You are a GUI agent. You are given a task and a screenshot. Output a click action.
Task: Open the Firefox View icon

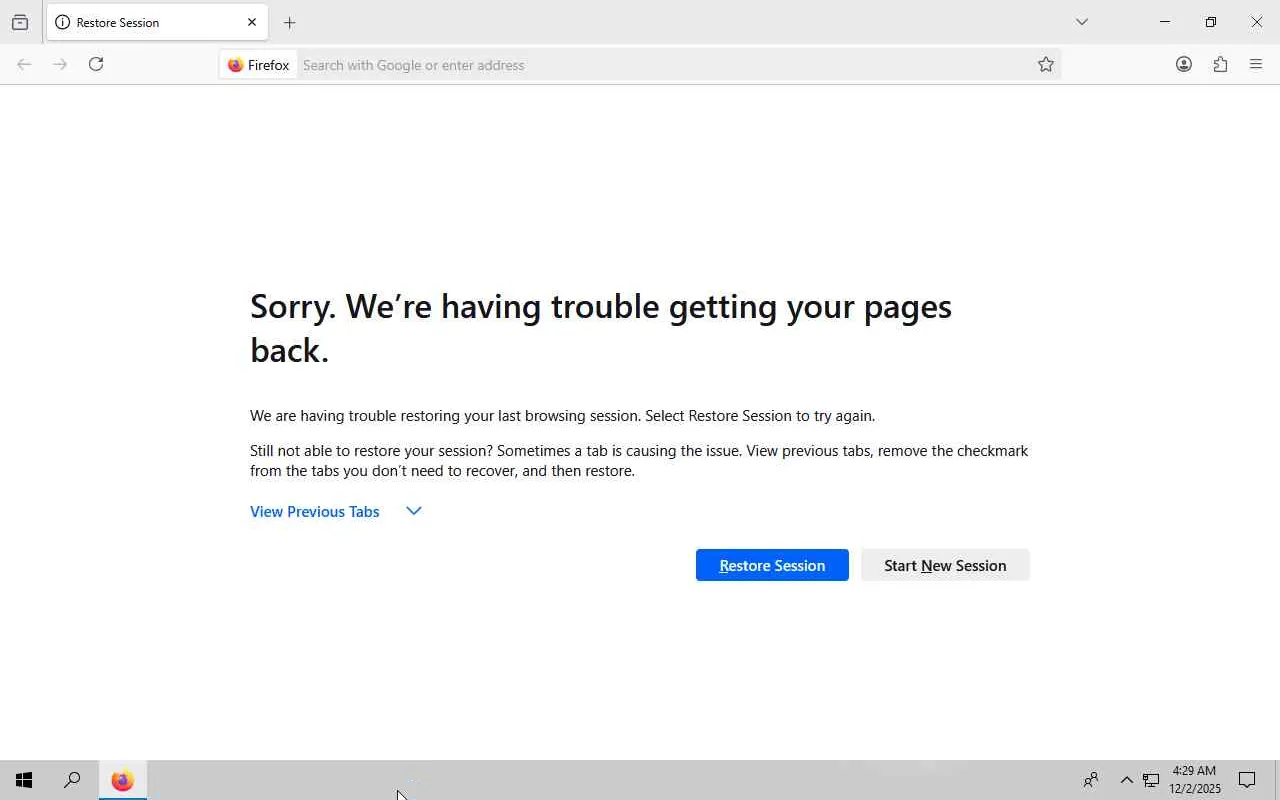click(20, 22)
